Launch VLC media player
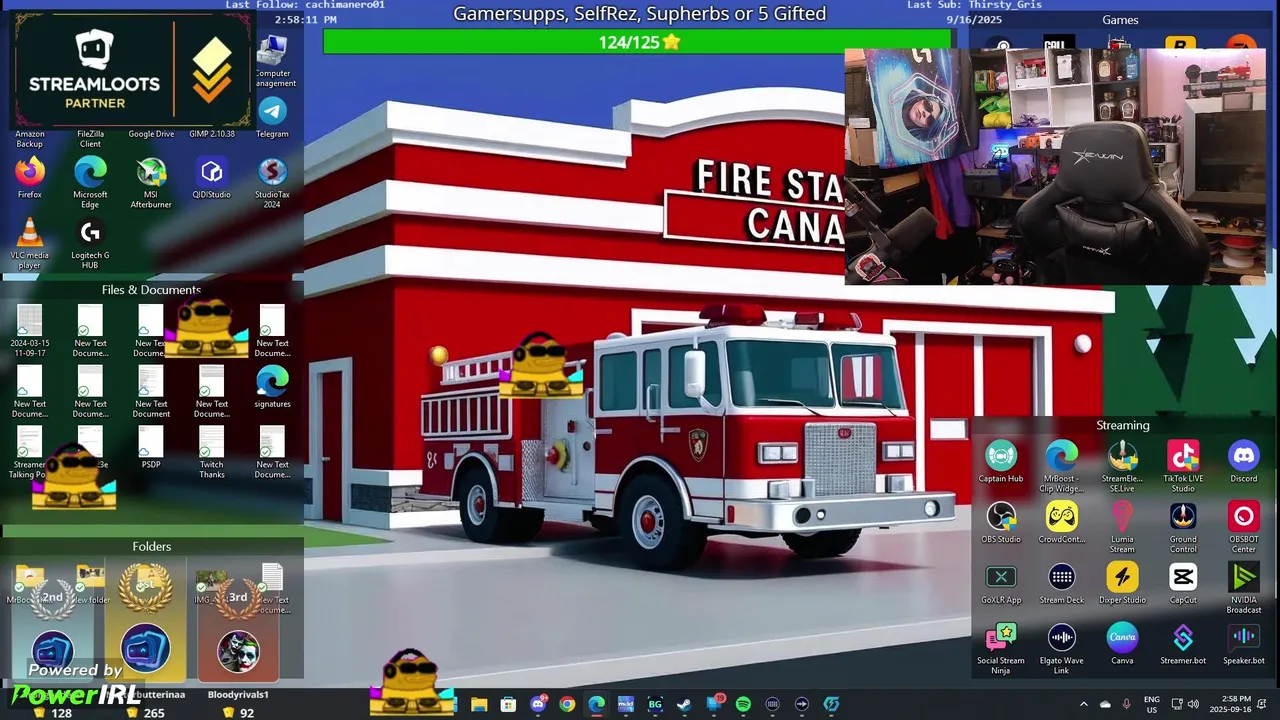Screen dimensions: 1280x720 pos(30,243)
